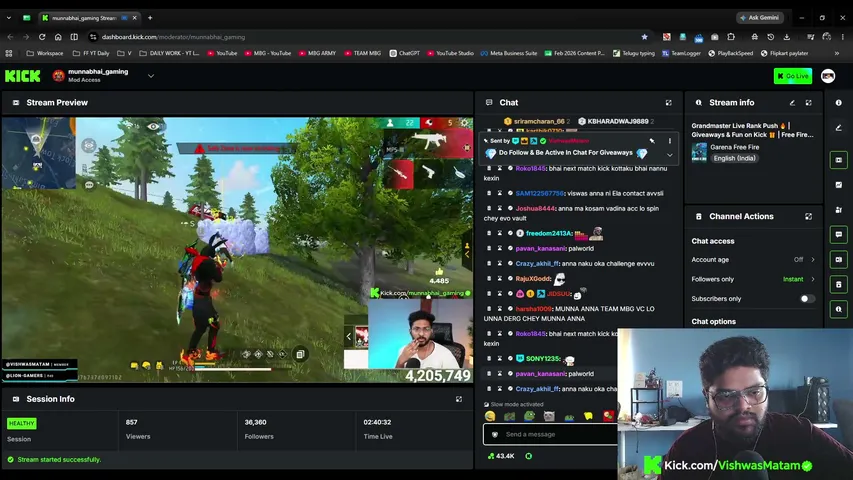Viewport: 853px width, 480px height.
Task: Click the chart widget icon in sidebar
Action: 838,185
